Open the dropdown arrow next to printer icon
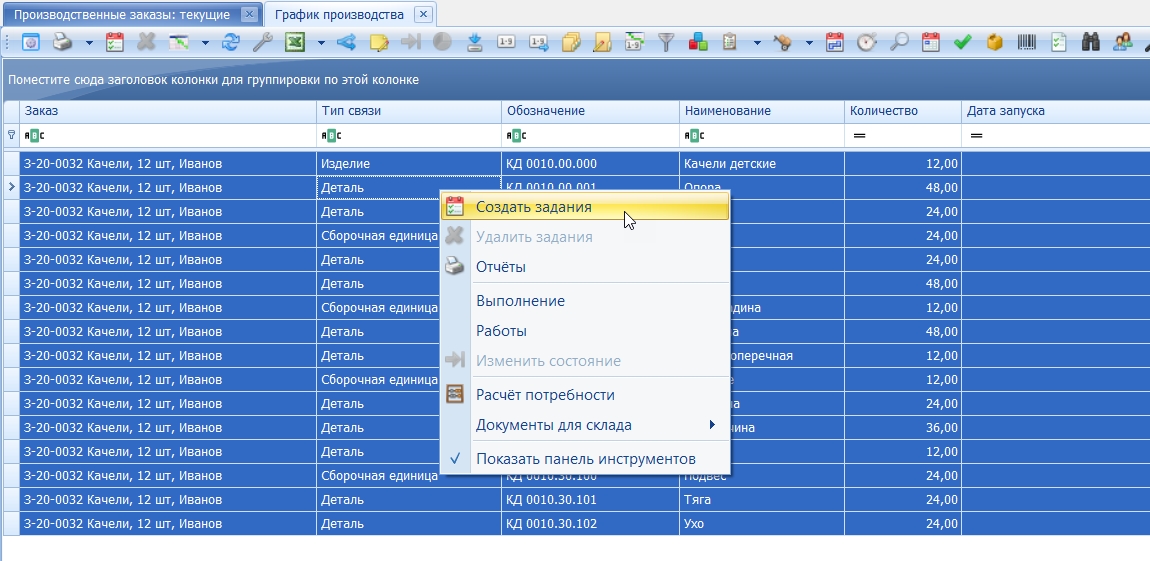Image resolution: width=1150 pixels, height=561 pixels. pos(89,43)
